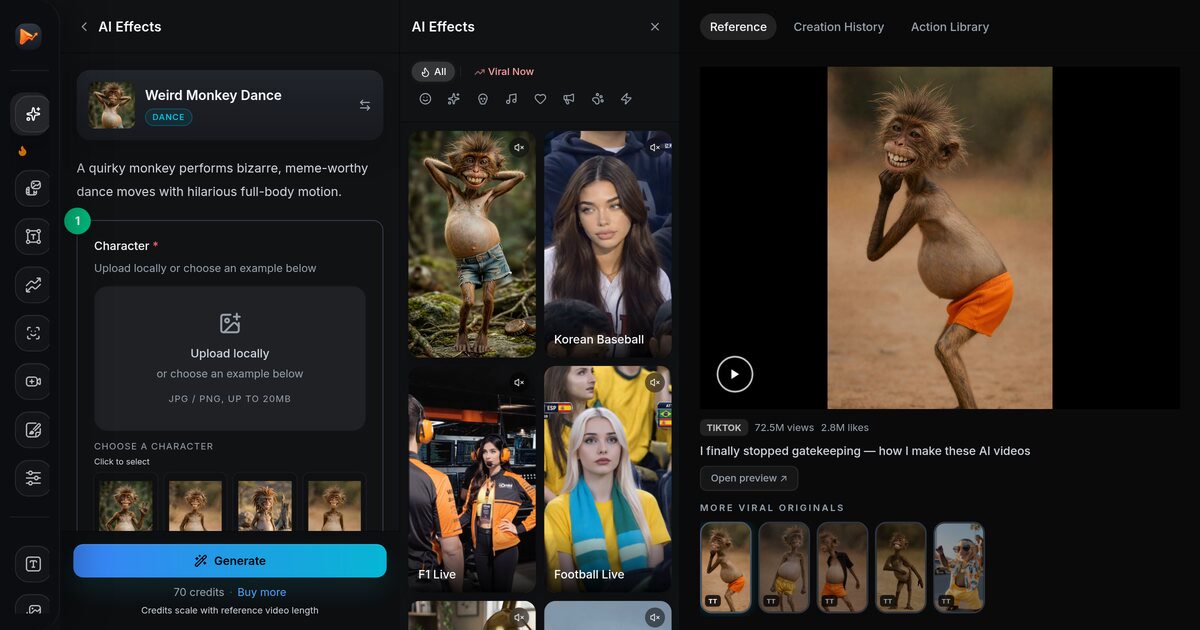The height and width of the screenshot is (630, 1200).
Task: Select the Viral Now filter
Action: 504,72
